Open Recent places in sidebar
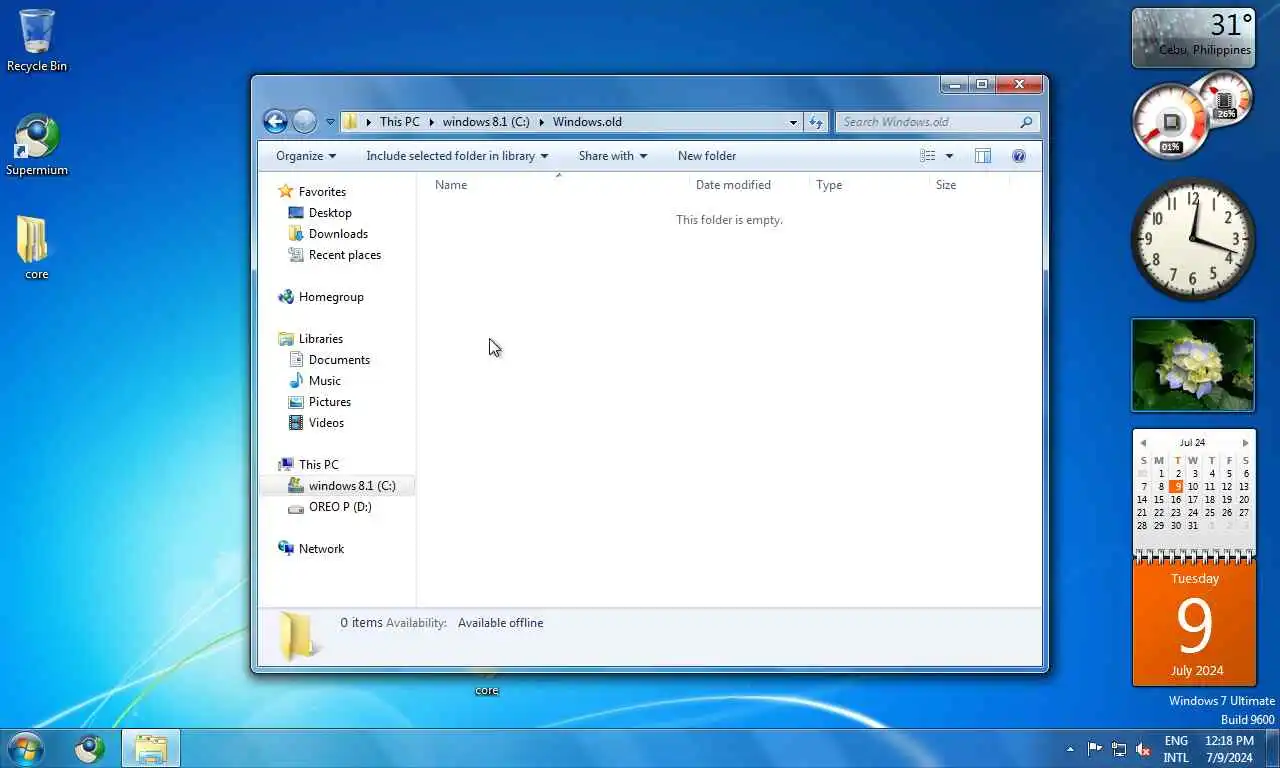 334,255
